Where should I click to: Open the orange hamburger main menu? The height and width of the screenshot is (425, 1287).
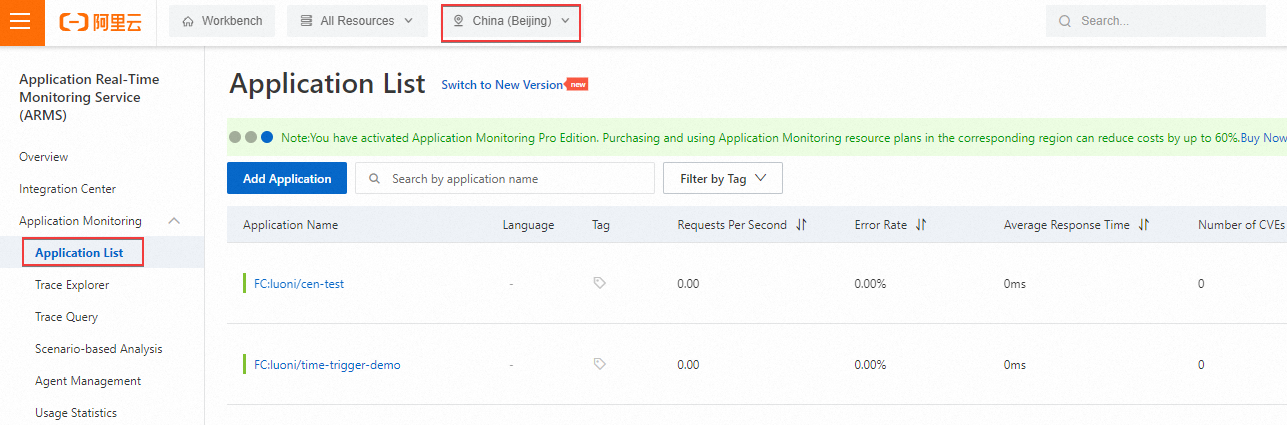point(22,22)
